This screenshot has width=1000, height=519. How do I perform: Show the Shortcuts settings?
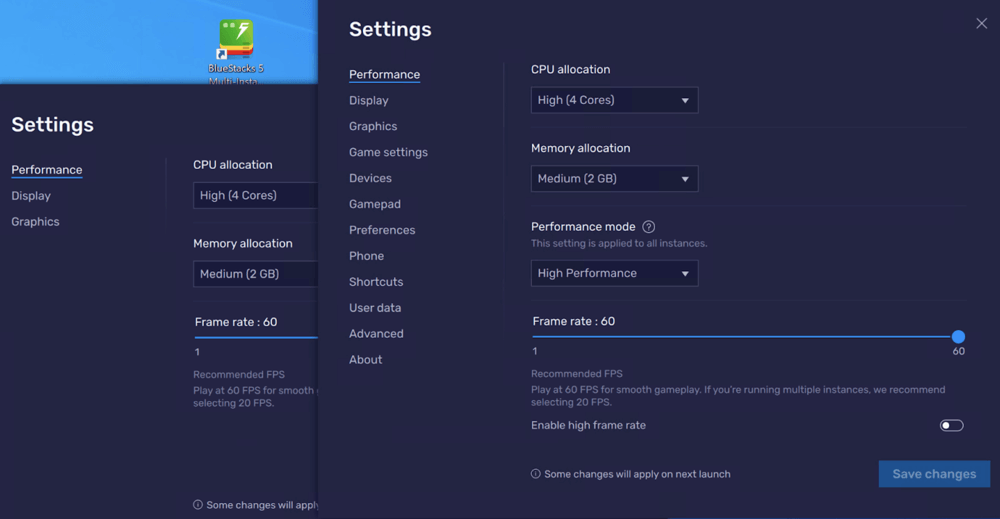pos(376,282)
